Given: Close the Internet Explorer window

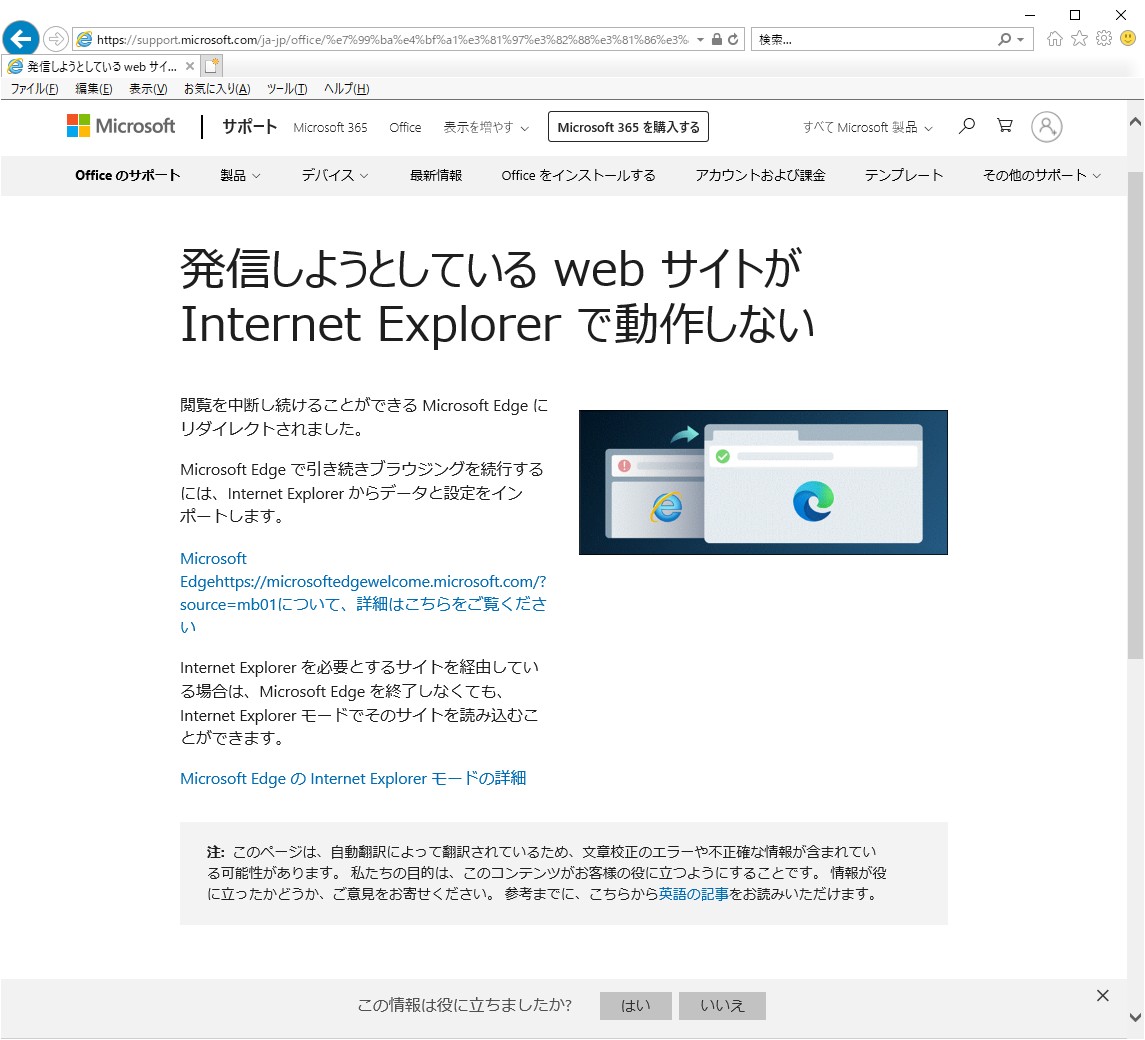Looking at the screenshot, I should click(1121, 15).
